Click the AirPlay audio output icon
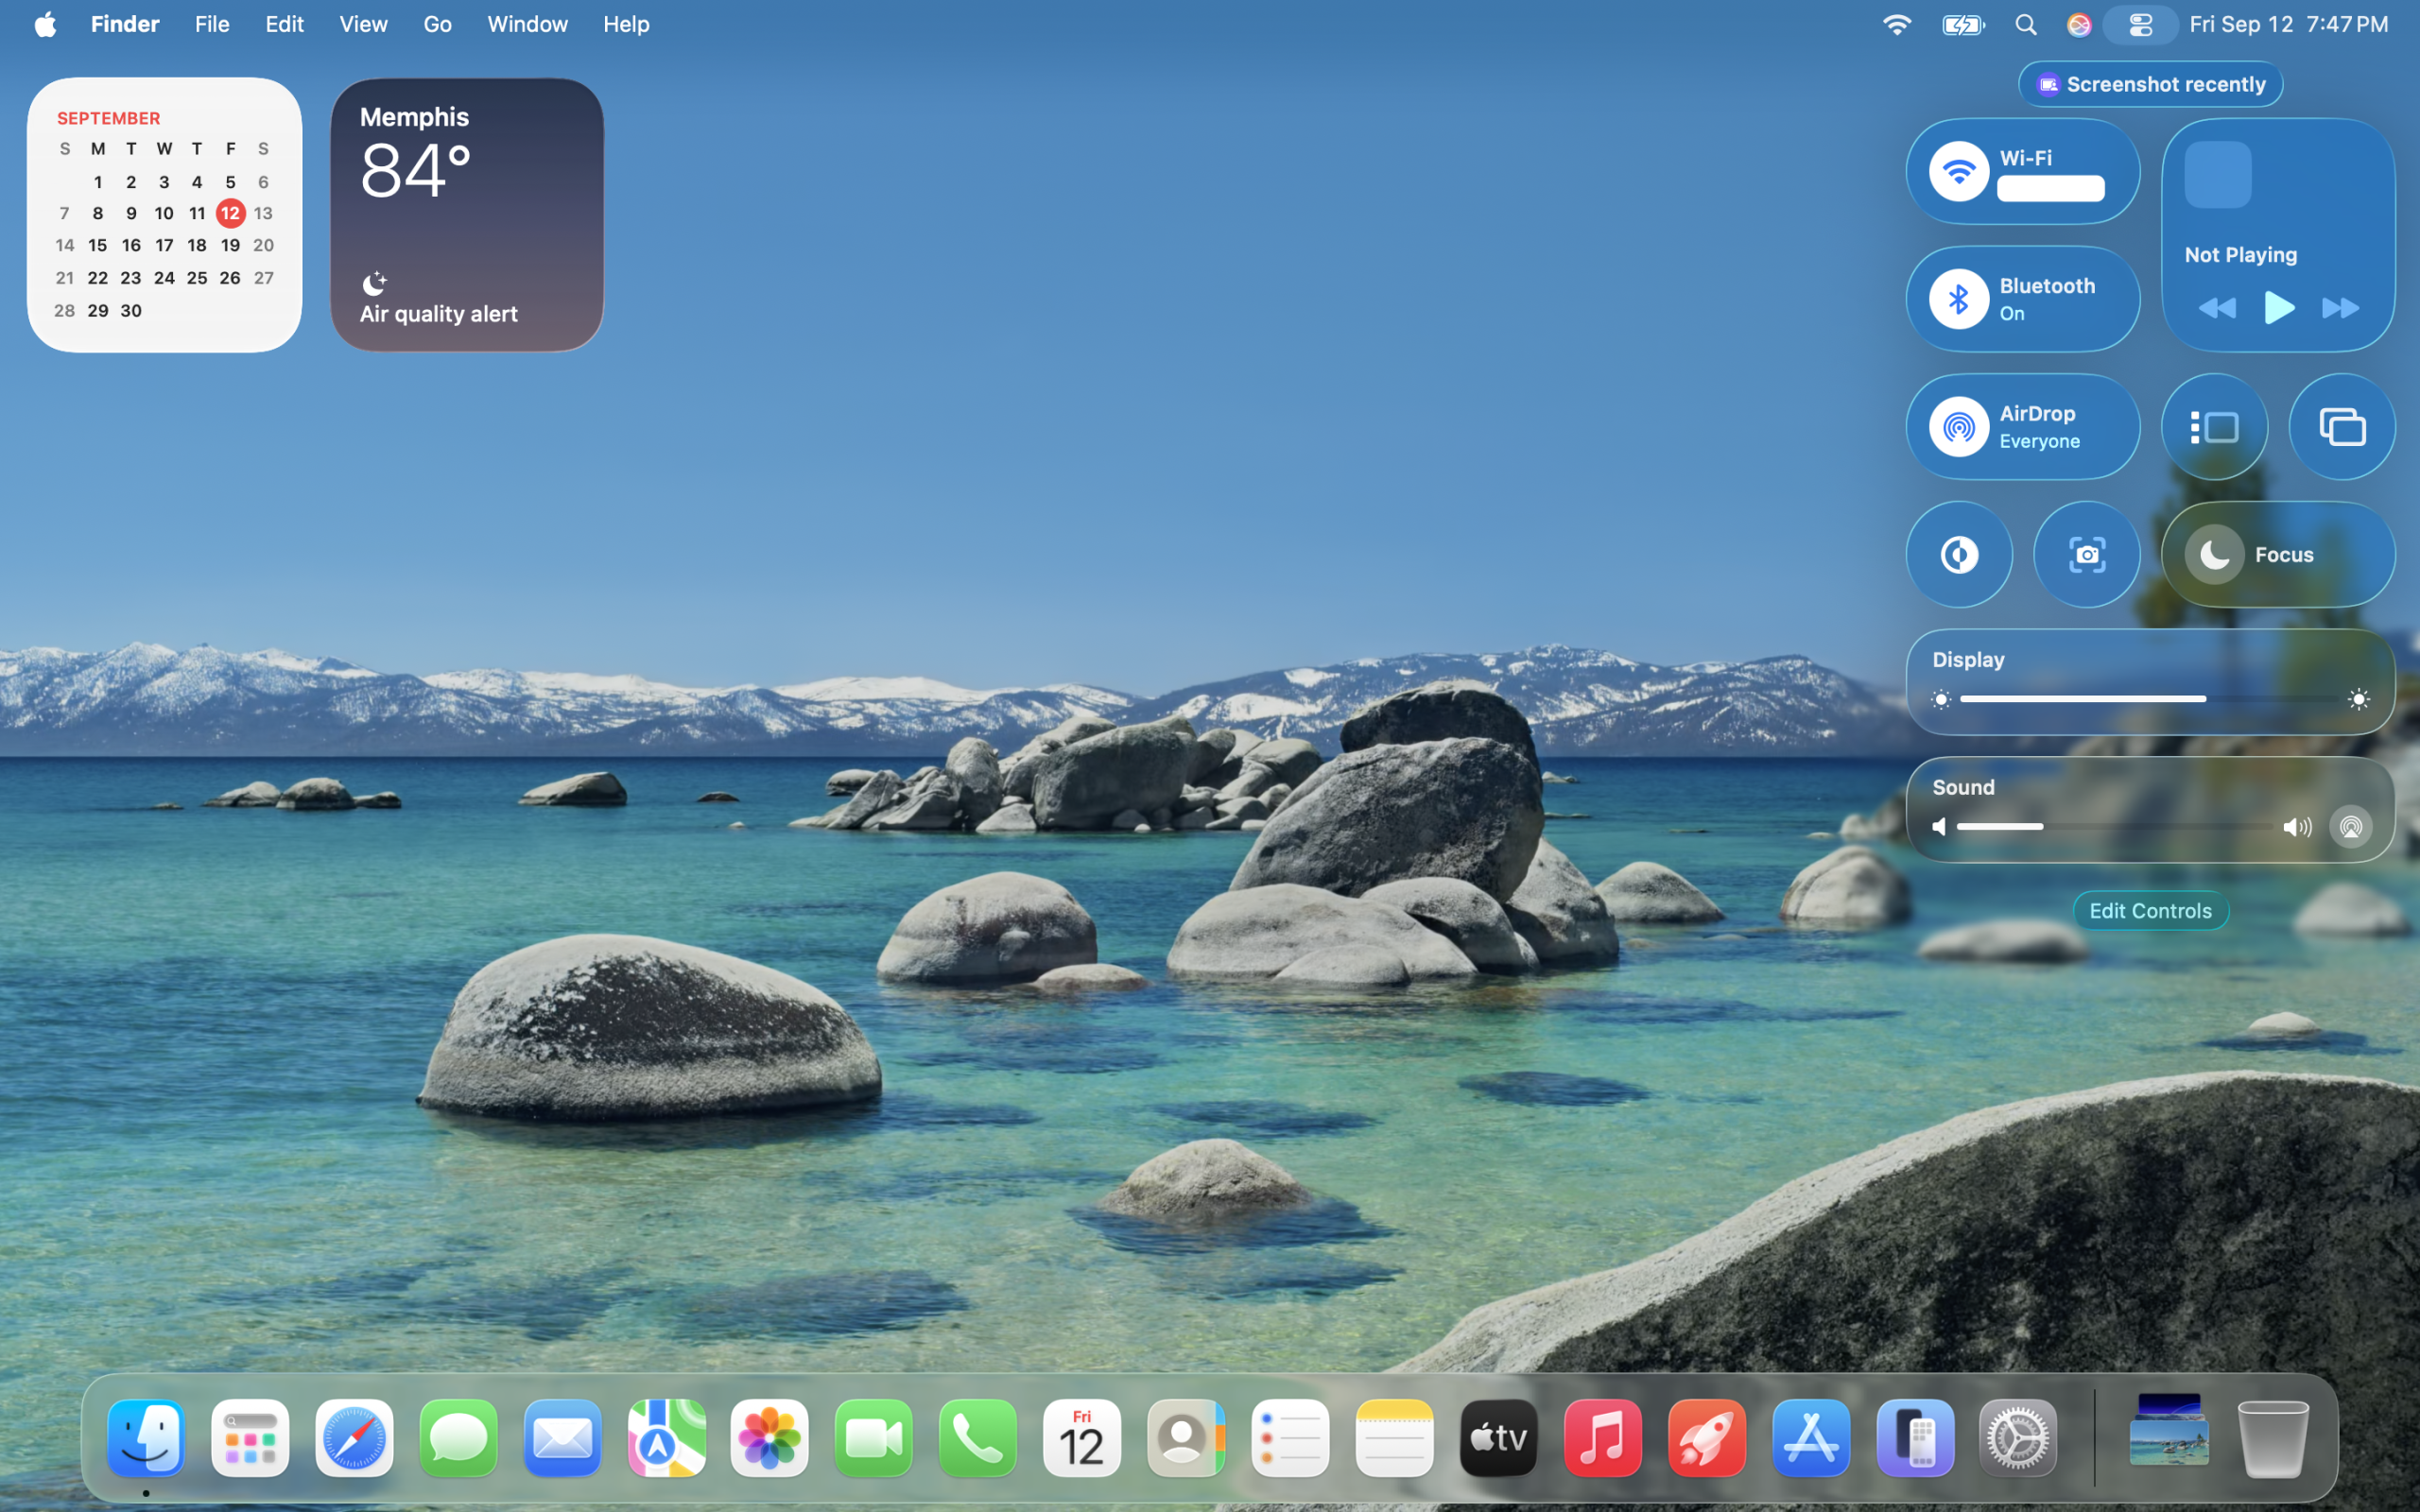This screenshot has width=2420, height=1512. (2350, 827)
